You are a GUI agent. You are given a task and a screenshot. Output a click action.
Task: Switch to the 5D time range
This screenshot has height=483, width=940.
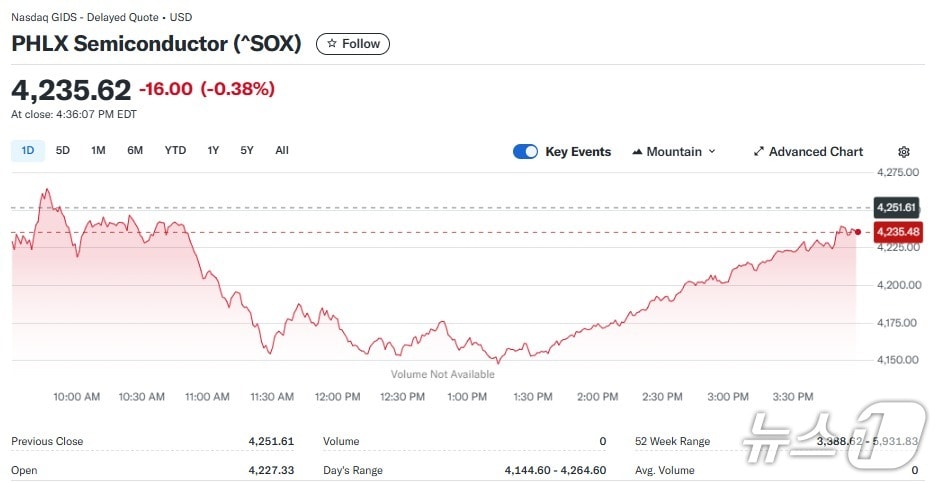click(x=63, y=151)
